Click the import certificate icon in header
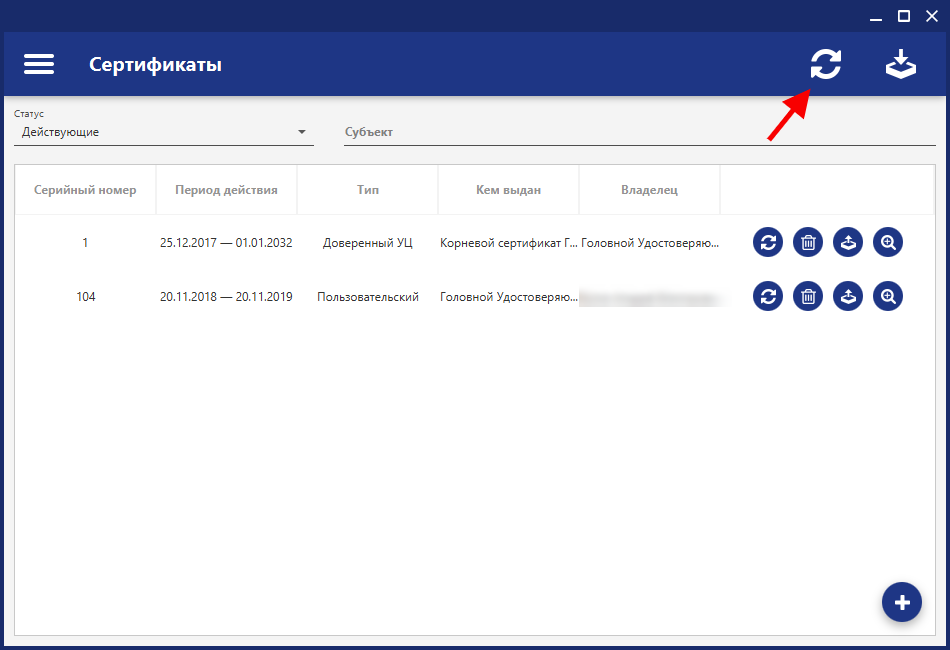 coord(901,64)
